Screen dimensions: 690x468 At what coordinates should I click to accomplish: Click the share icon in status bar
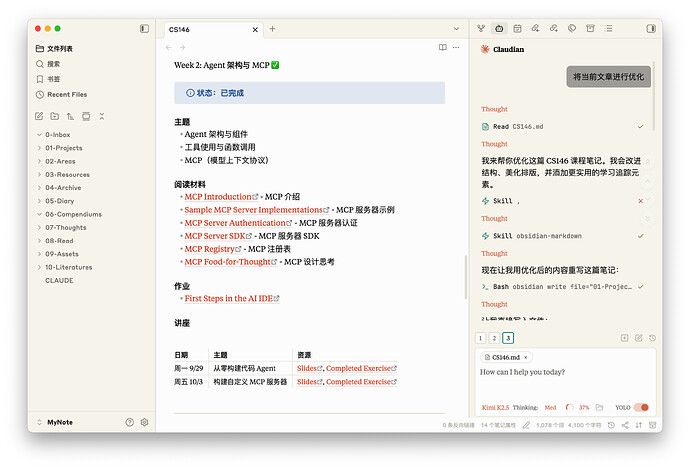pyautogui.click(x=625, y=425)
